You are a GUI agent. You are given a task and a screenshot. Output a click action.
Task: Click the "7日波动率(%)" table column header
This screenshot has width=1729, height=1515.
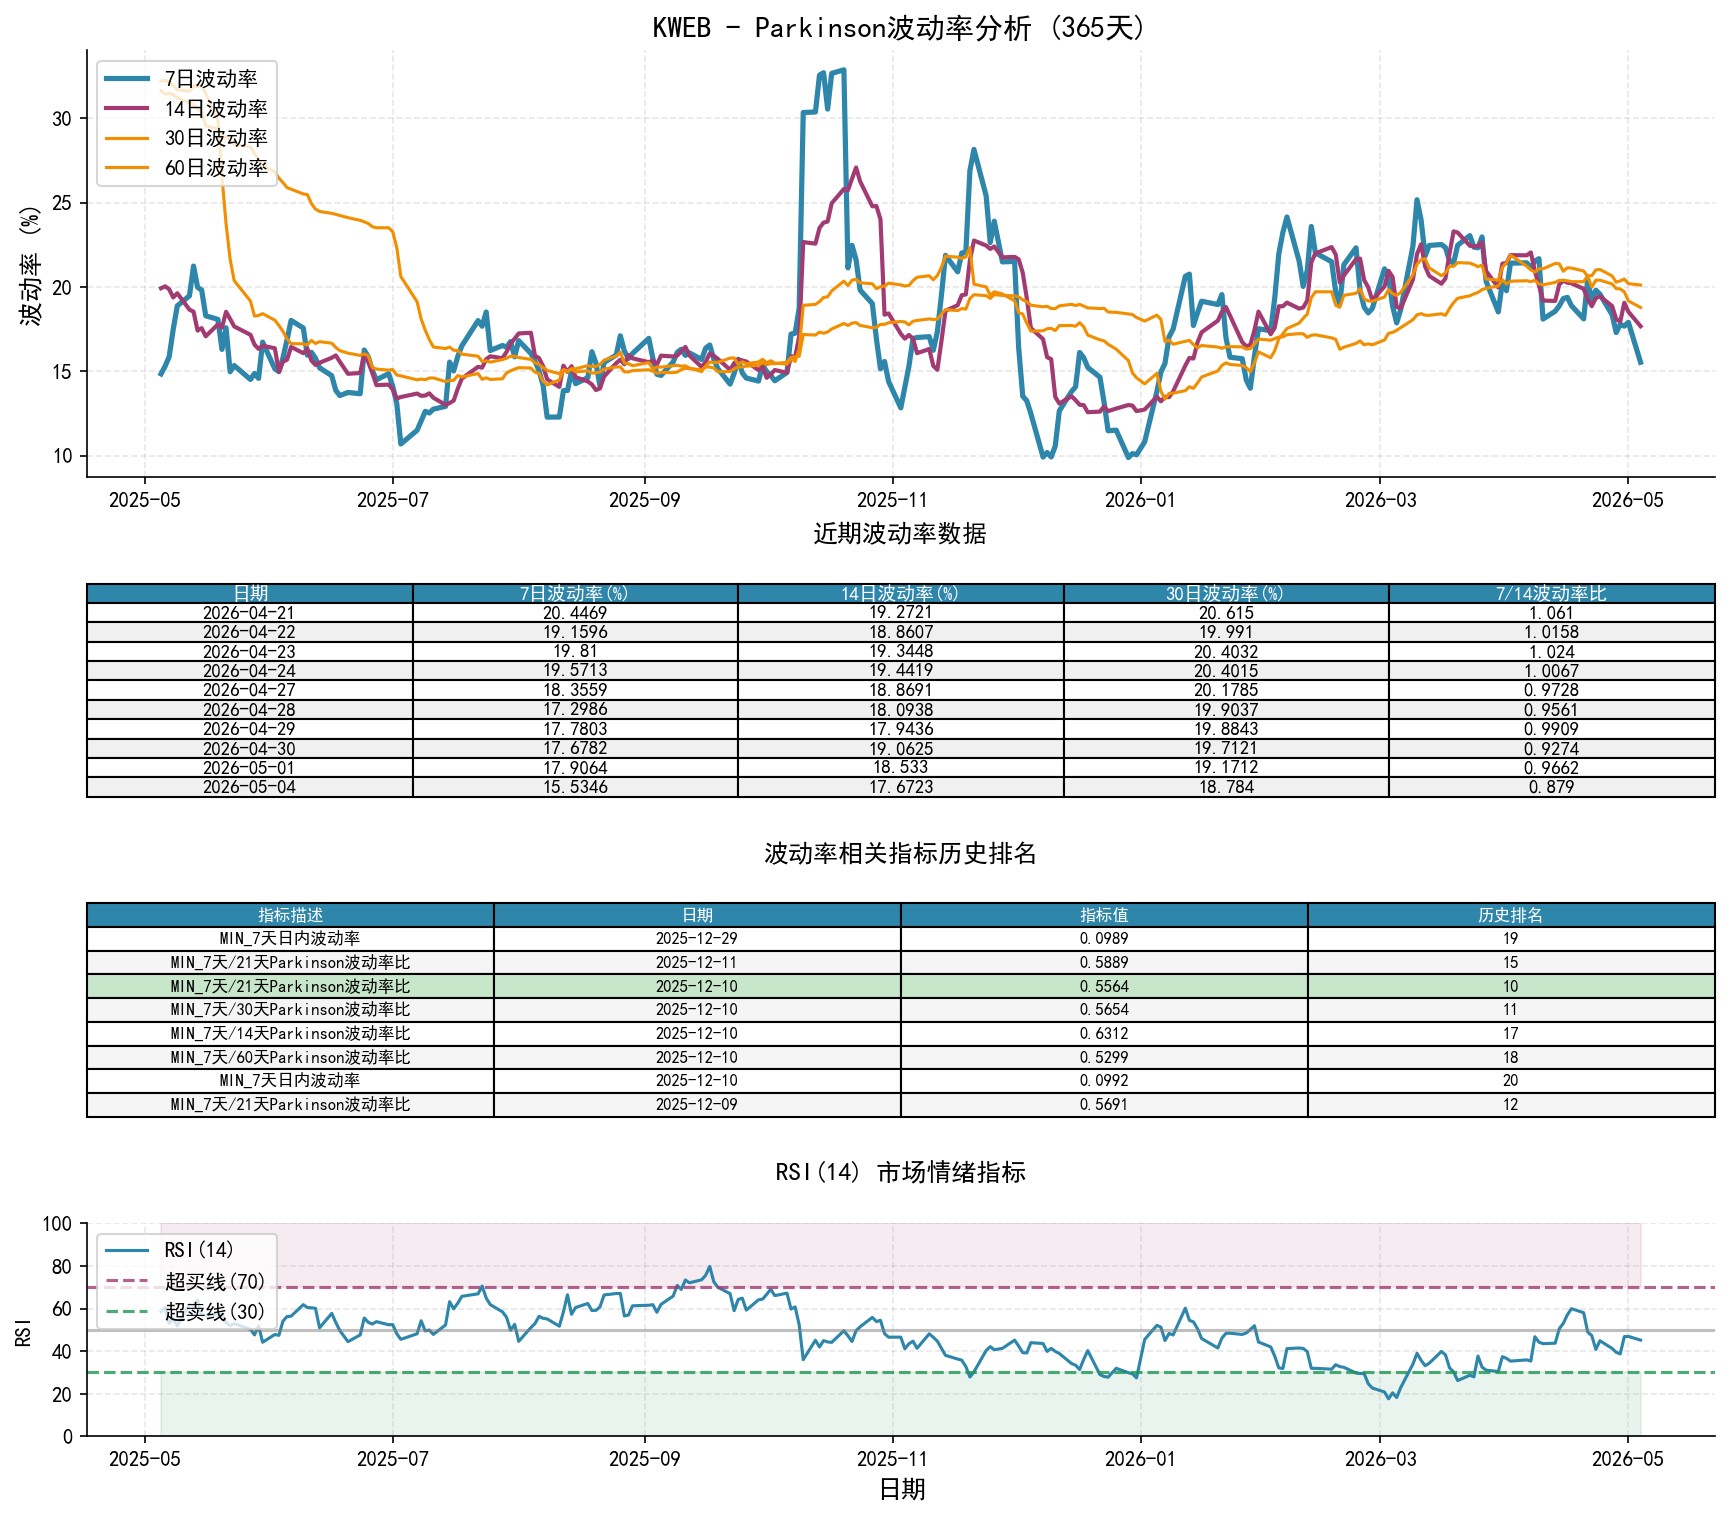(575, 593)
